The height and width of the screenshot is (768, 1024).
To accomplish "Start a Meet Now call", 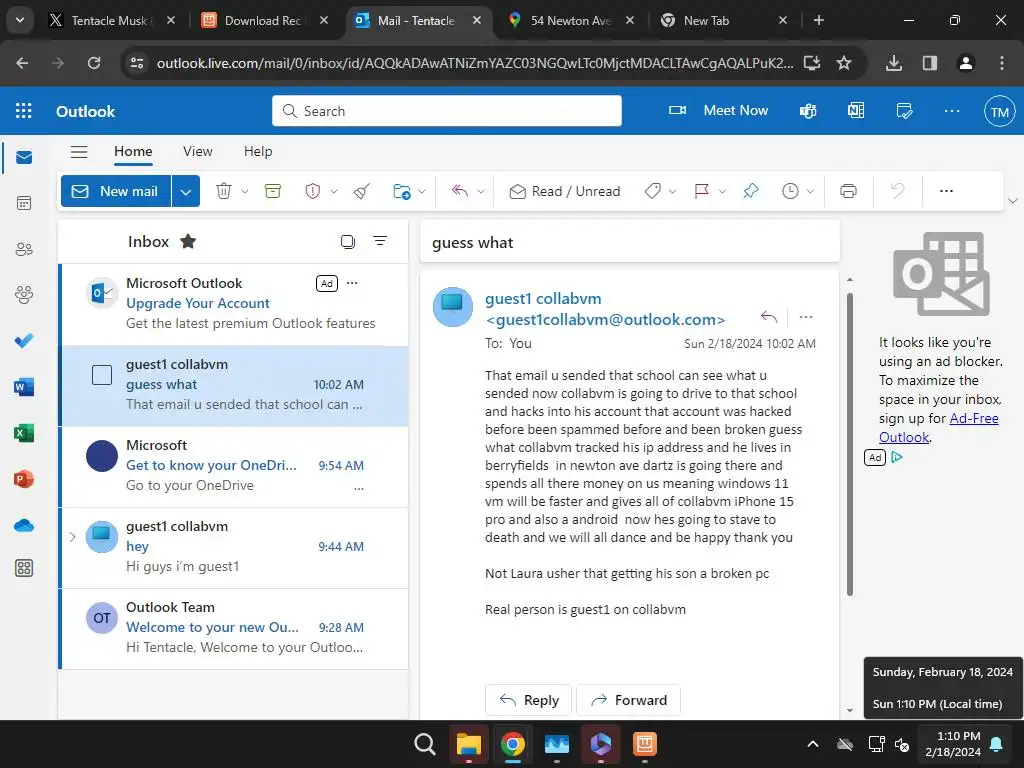I will (x=718, y=110).
